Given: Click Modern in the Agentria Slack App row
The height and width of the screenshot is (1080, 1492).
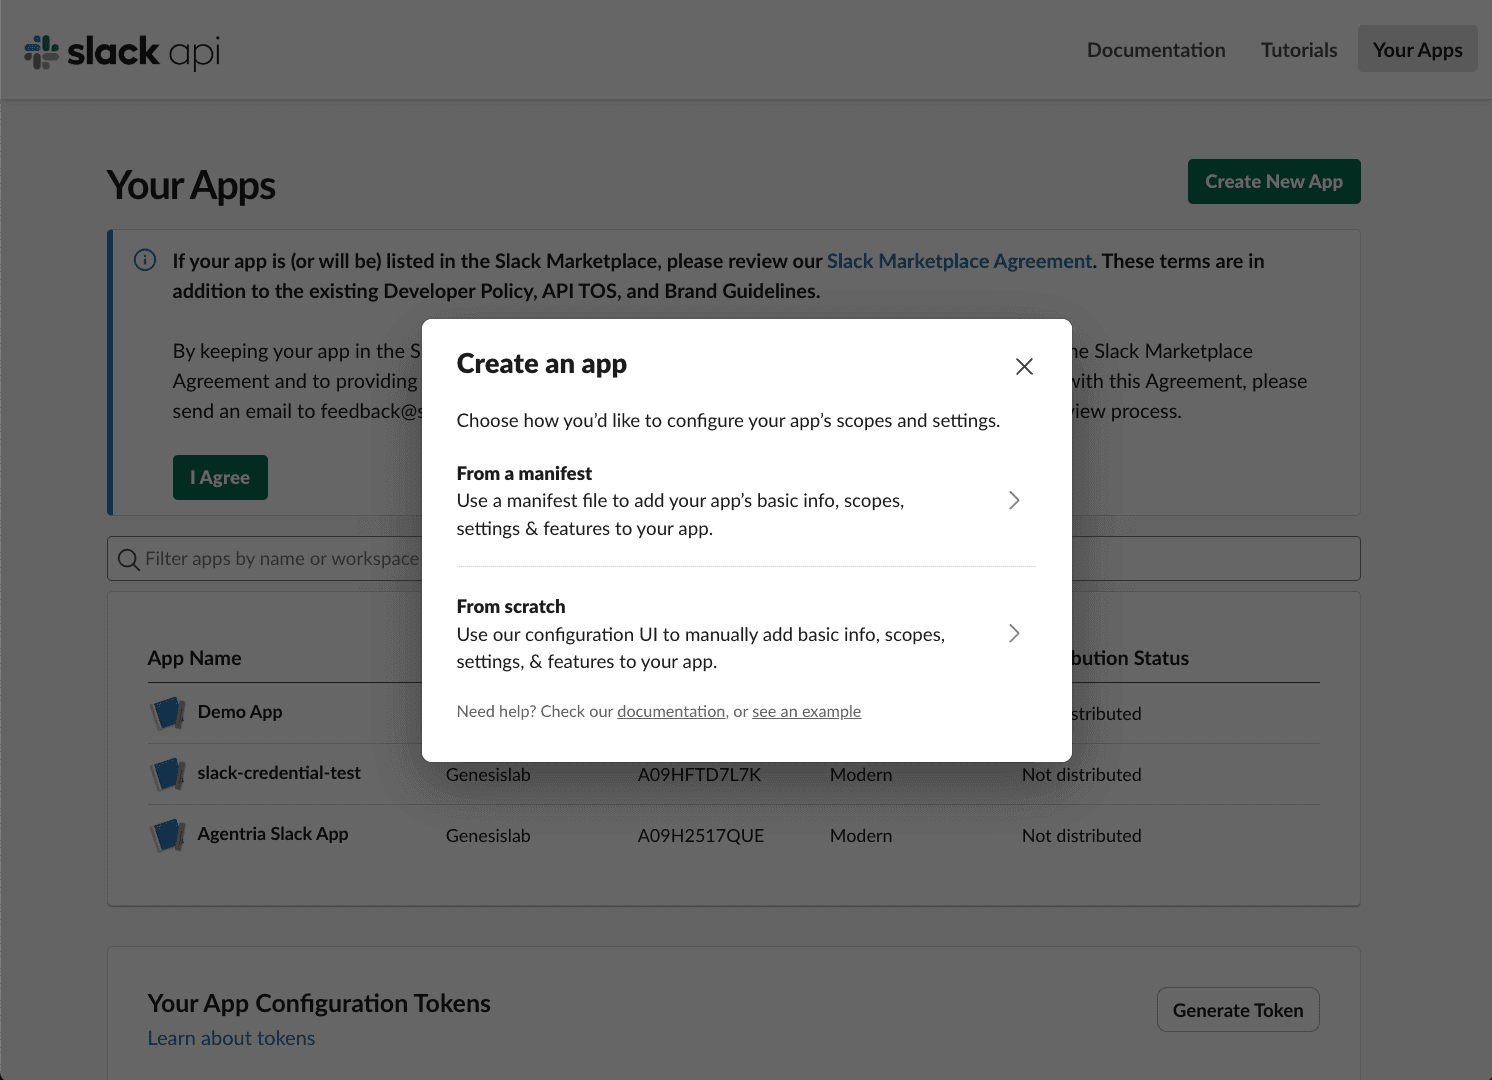Looking at the screenshot, I should tap(861, 836).
